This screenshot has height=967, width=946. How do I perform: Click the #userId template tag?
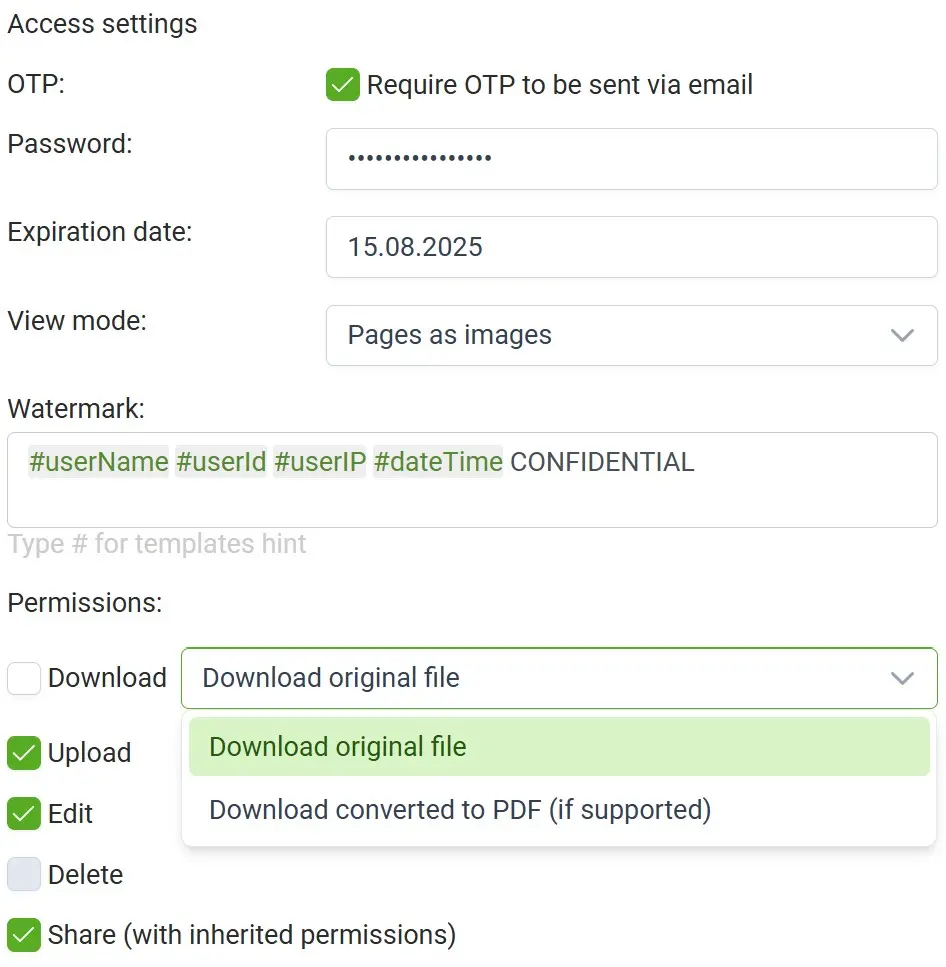221,462
